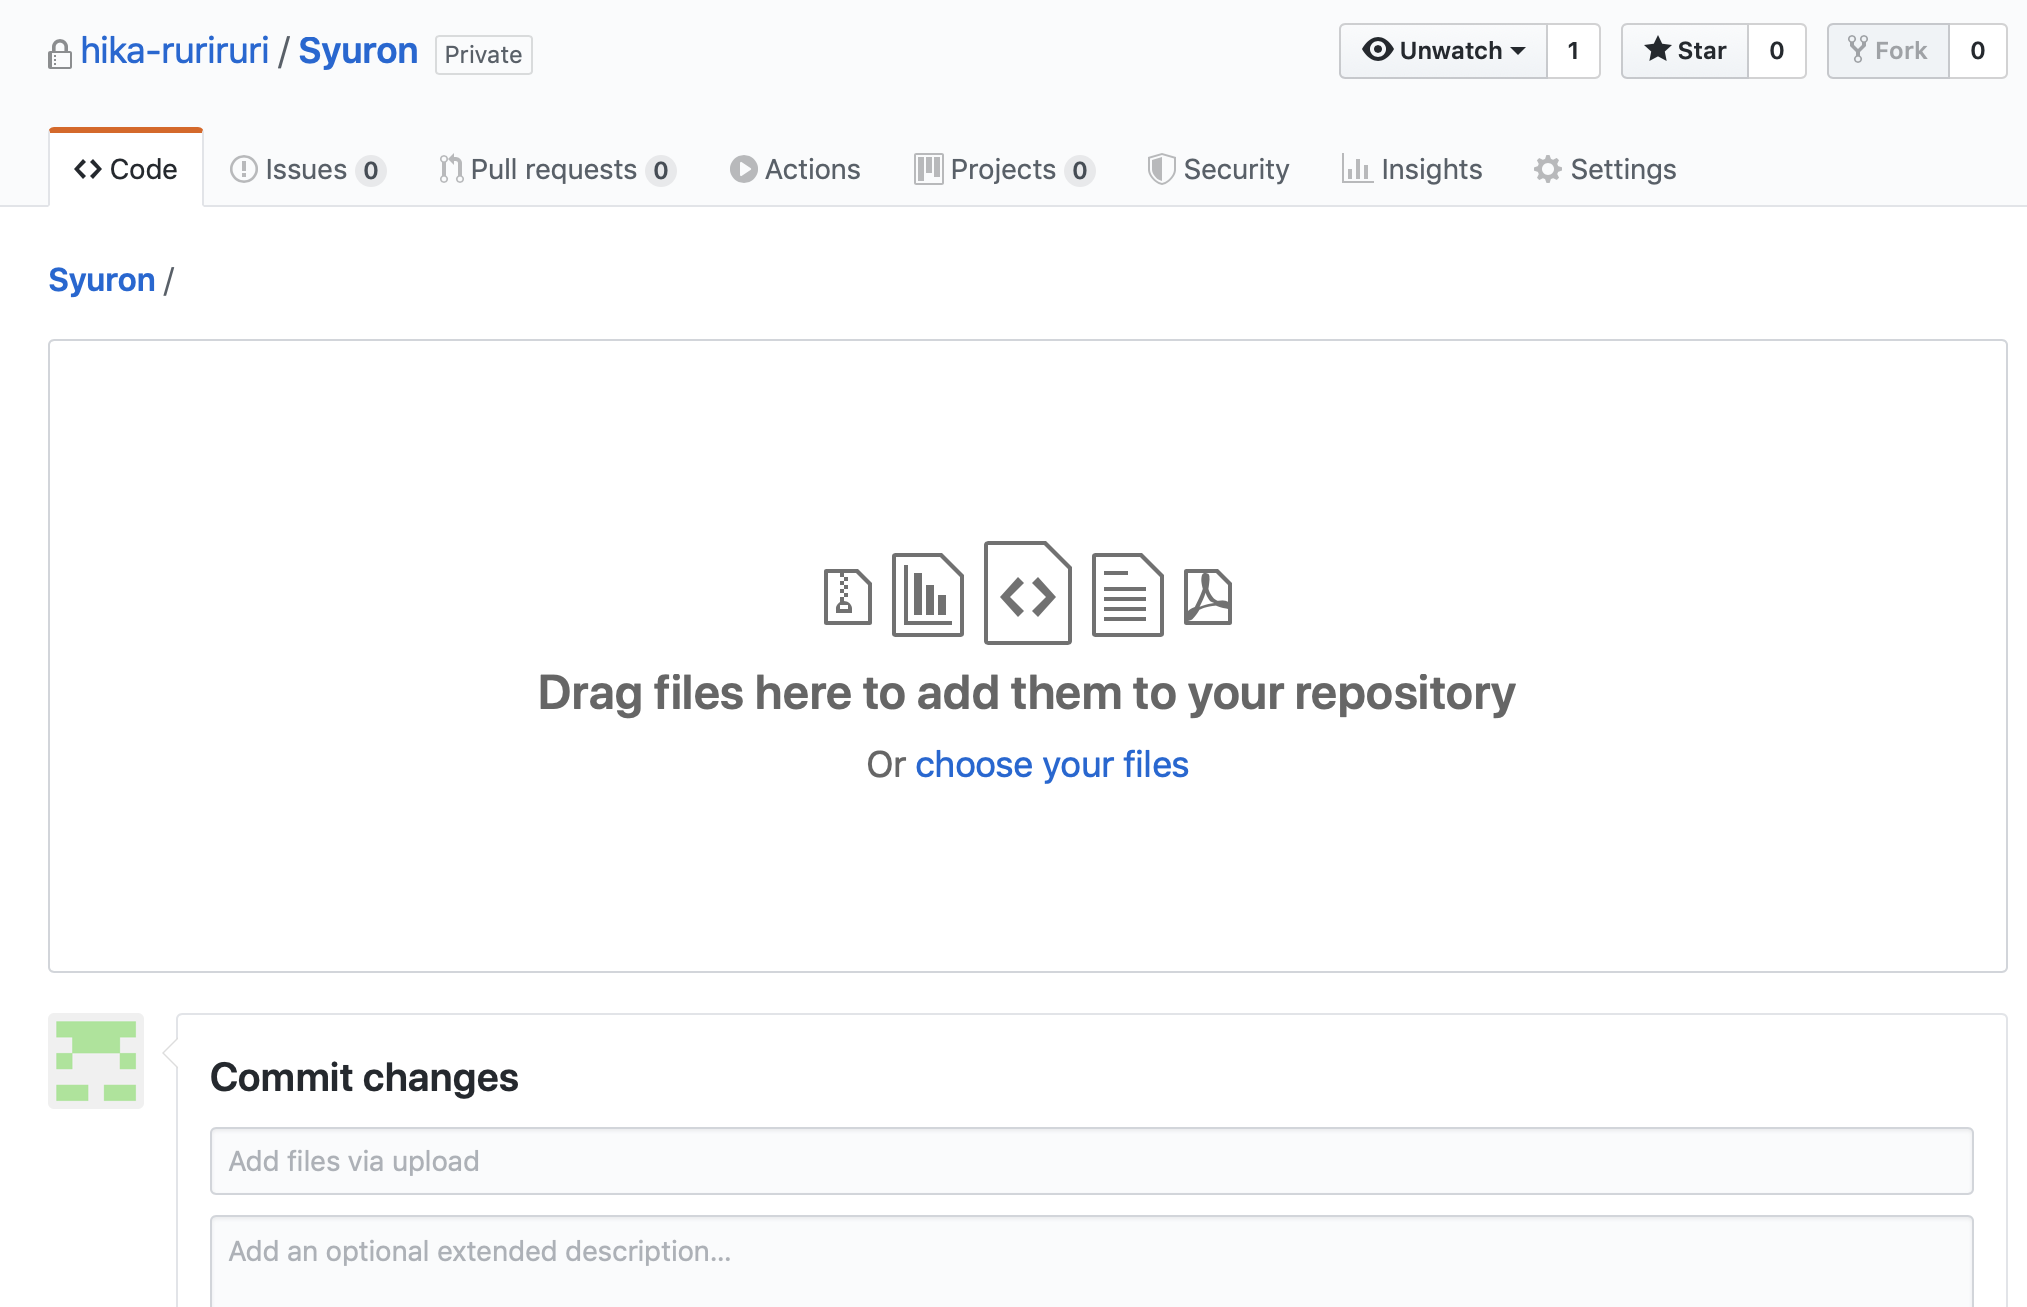Click the padlock icon beside the repository name
The height and width of the screenshot is (1307, 2027).
click(x=60, y=54)
